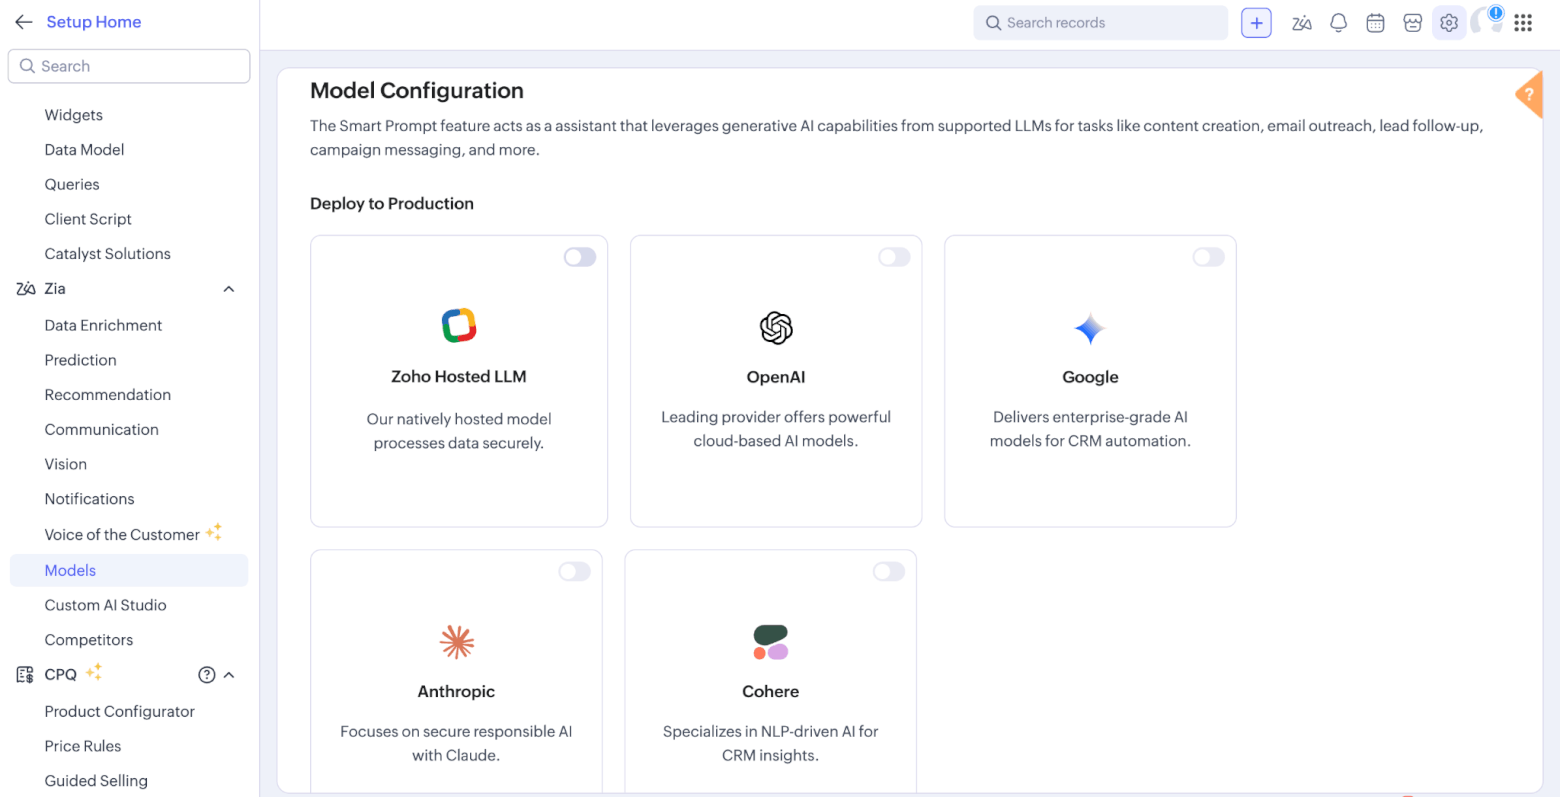The height and width of the screenshot is (797, 1560).
Task: Click the sparkle icon beside CPQ
Action: point(94,672)
